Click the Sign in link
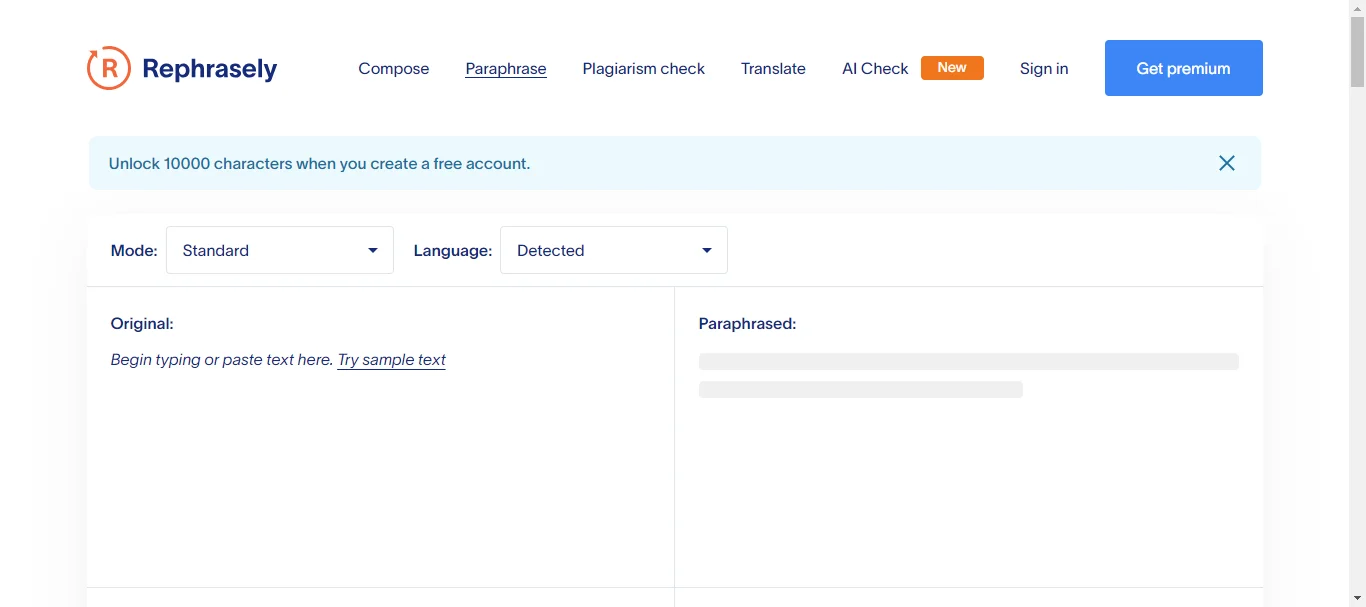 [1044, 68]
